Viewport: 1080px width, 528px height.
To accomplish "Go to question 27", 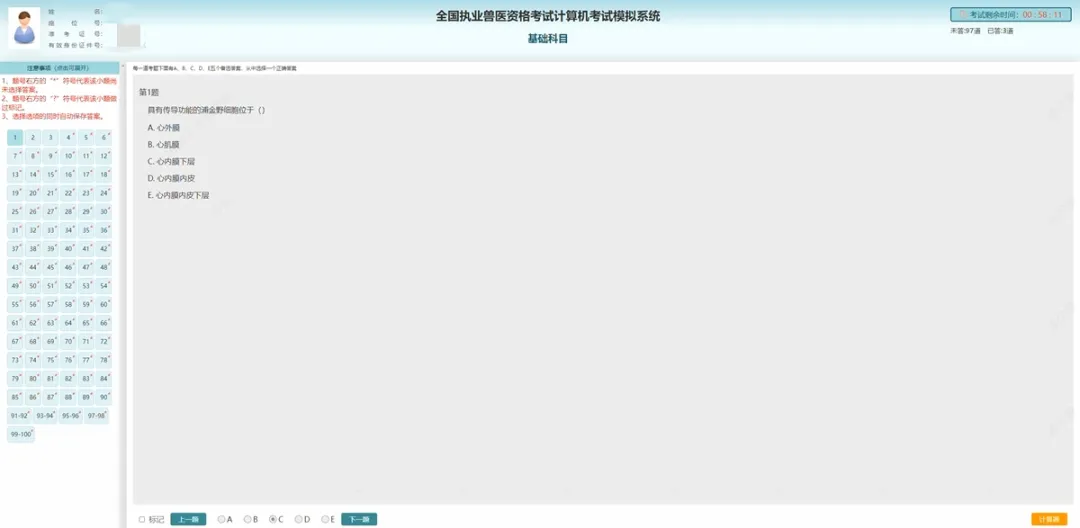I will point(50,212).
